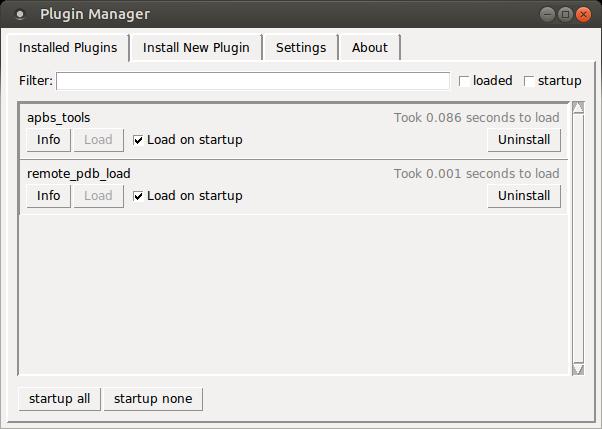The height and width of the screenshot is (429, 602).
Task: Disable Load on startup for apbs_tools
Action: 139,140
